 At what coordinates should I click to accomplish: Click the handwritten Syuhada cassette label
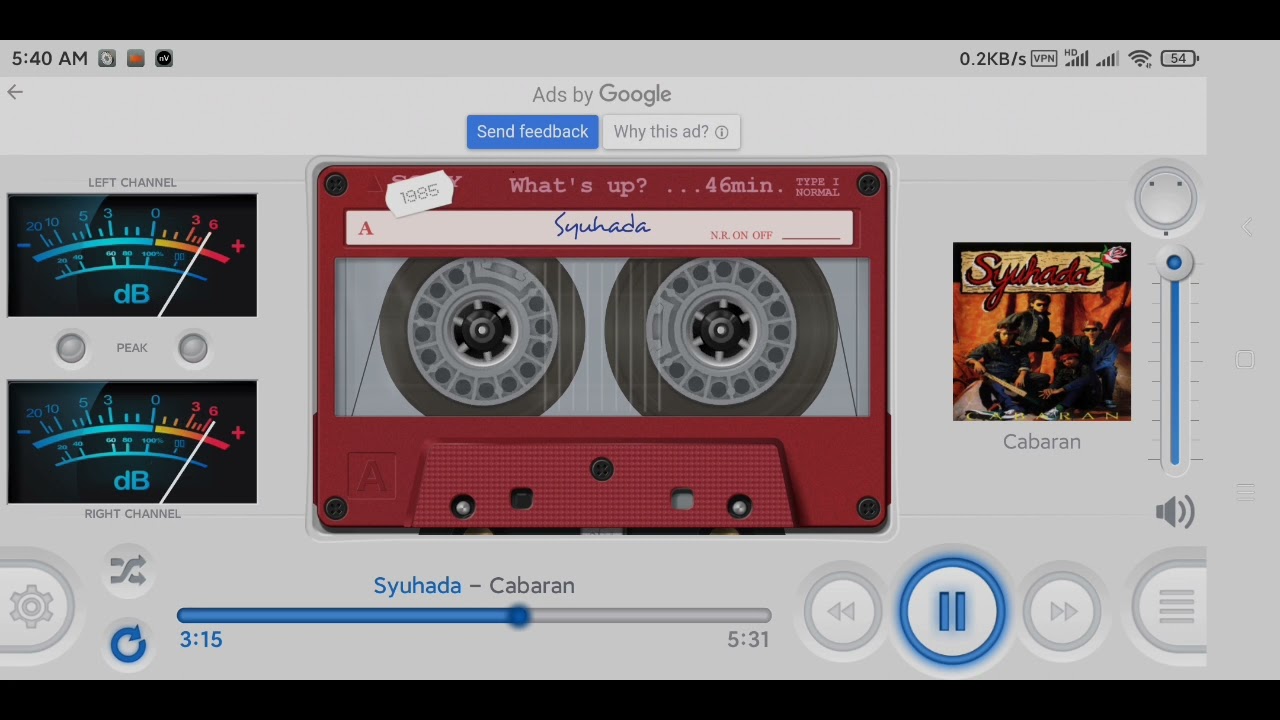tap(602, 227)
